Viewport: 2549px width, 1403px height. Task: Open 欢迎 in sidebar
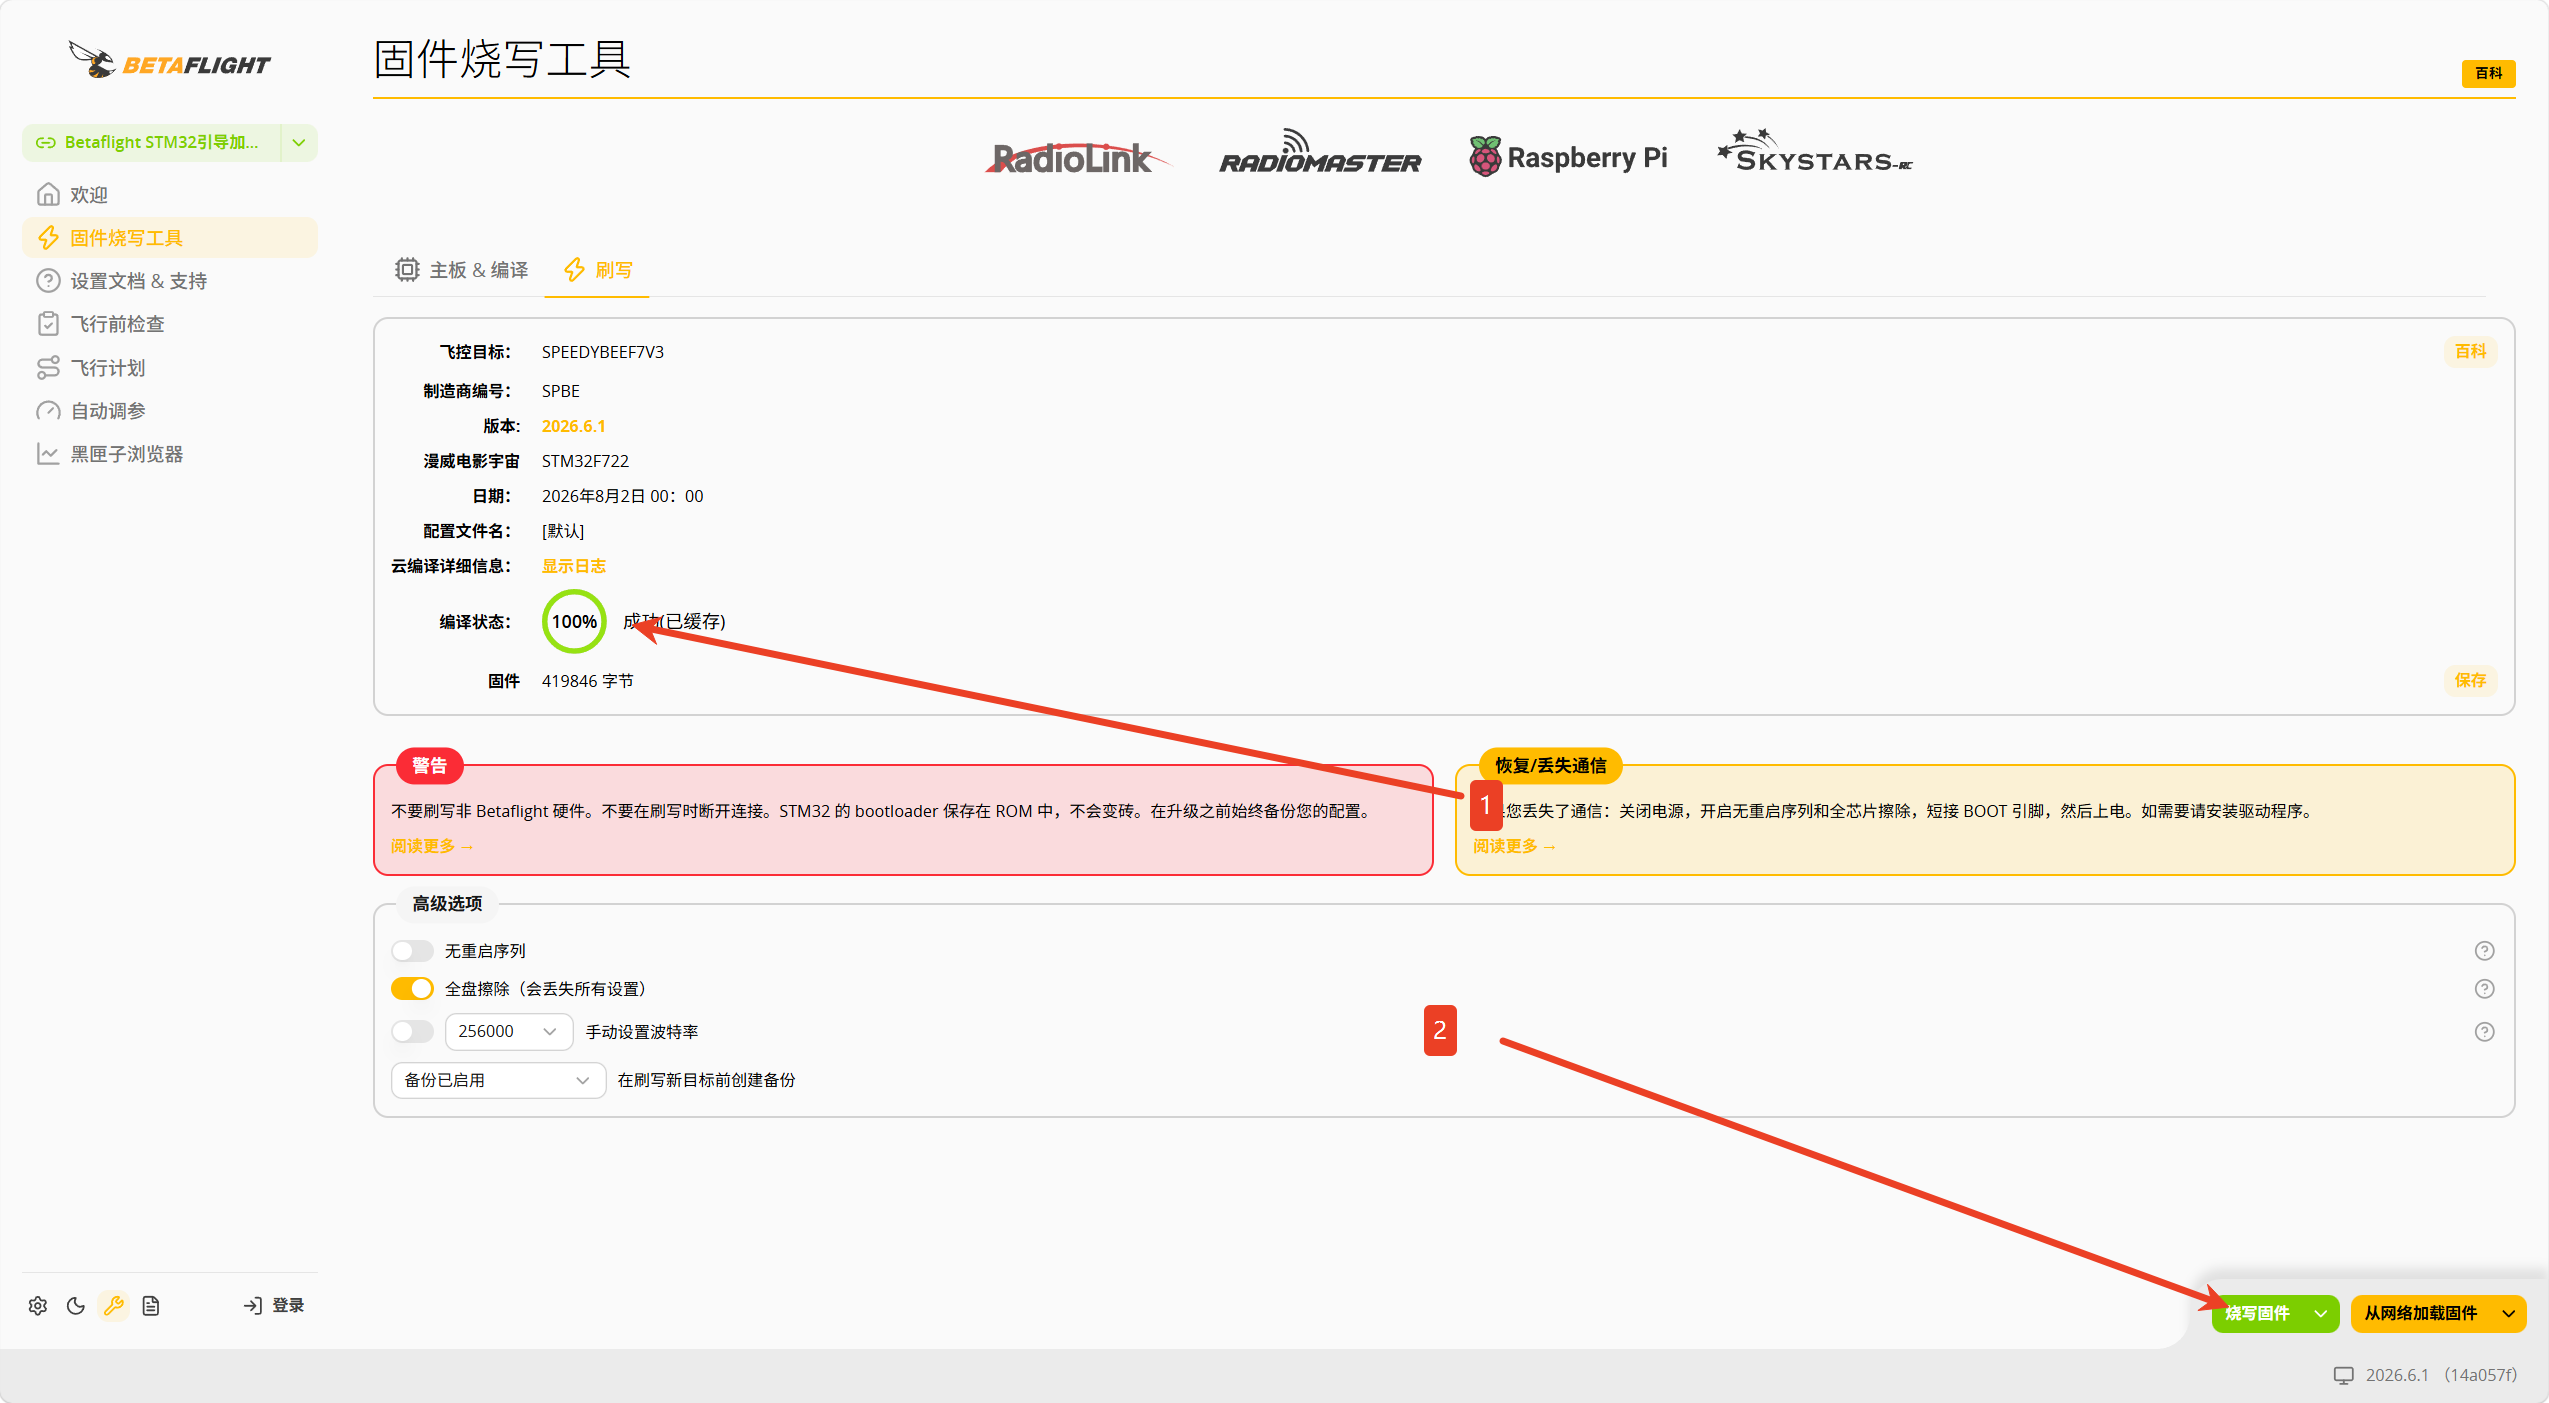(170, 195)
